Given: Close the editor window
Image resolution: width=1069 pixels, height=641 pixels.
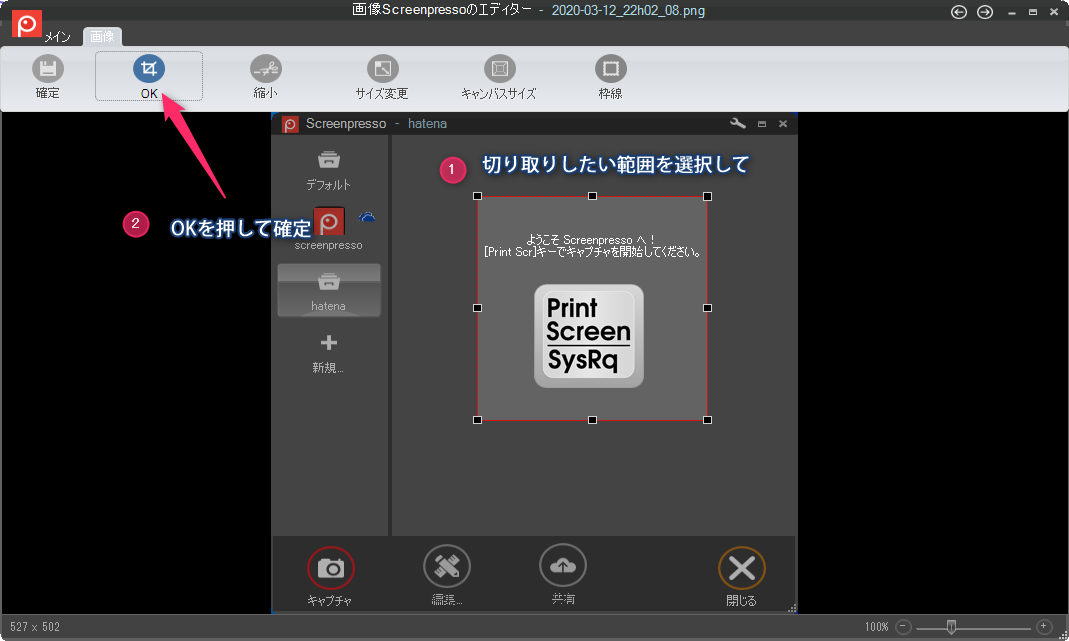Looking at the screenshot, I should 1055,12.
